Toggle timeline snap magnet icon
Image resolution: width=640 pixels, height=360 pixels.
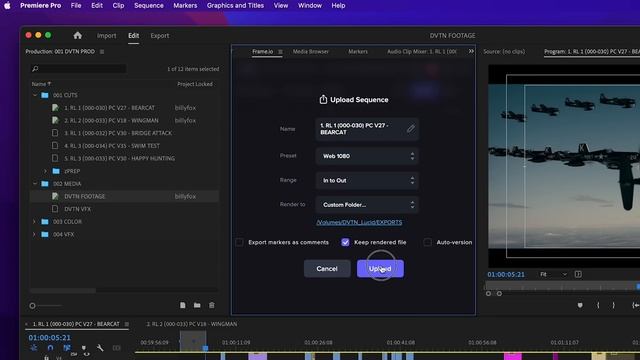pos(50,348)
